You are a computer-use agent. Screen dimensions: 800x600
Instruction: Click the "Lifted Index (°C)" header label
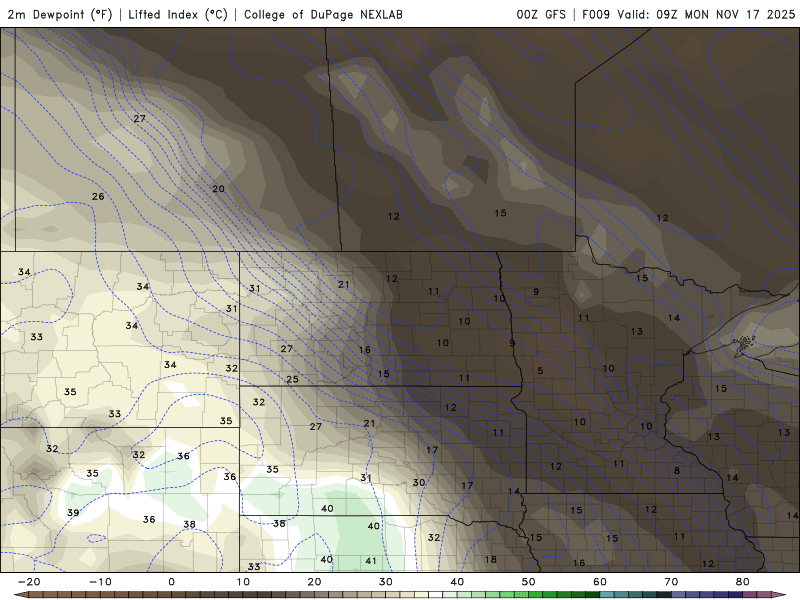pyautogui.click(x=178, y=14)
